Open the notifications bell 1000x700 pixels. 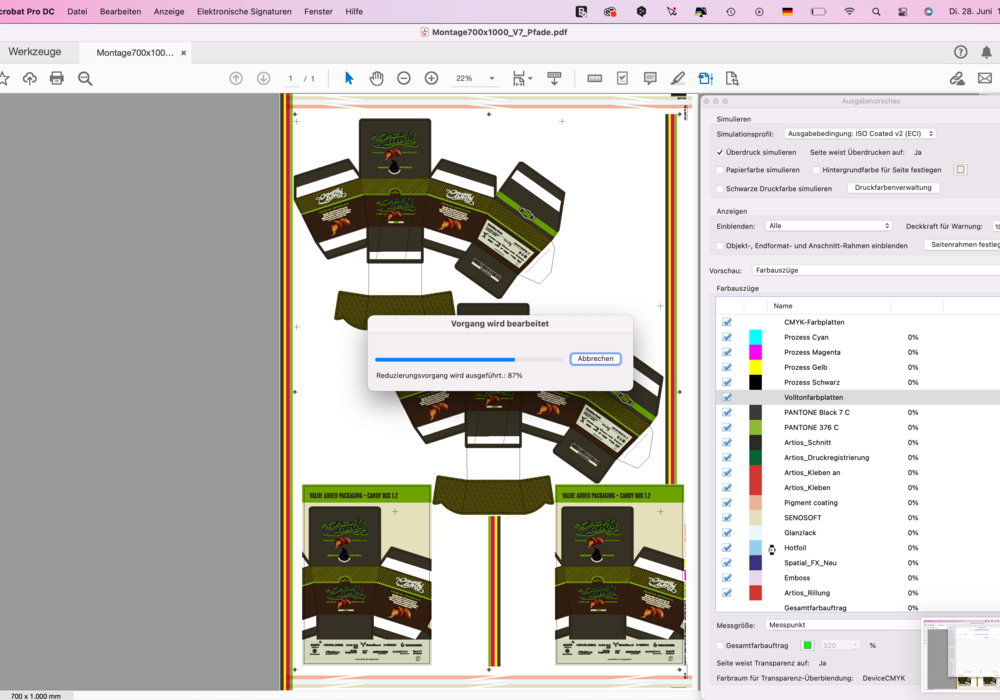tap(987, 52)
